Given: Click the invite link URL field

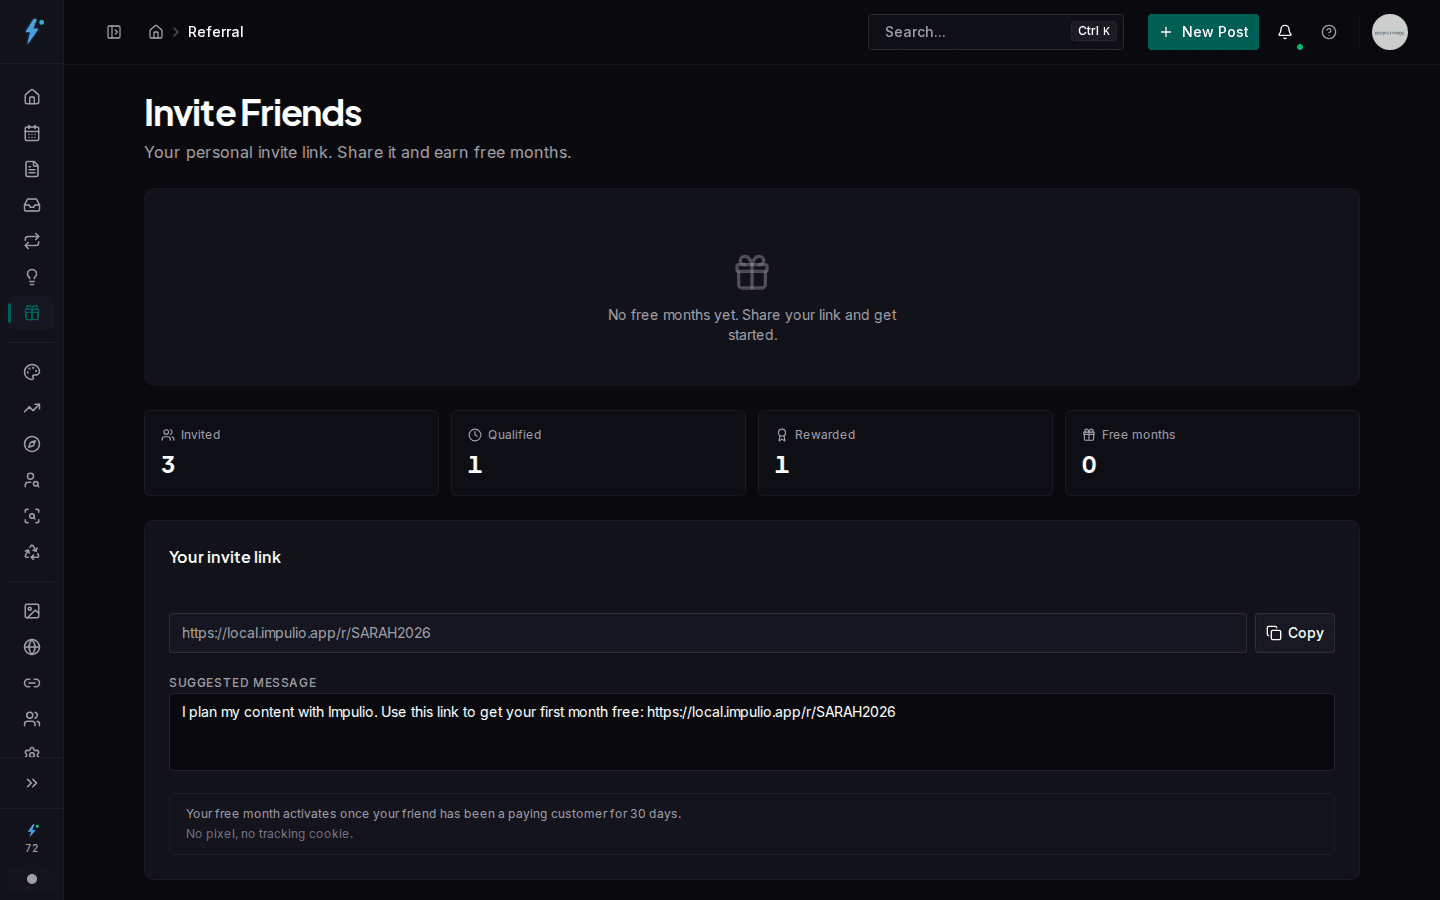Looking at the screenshot, I should (708, 633).
